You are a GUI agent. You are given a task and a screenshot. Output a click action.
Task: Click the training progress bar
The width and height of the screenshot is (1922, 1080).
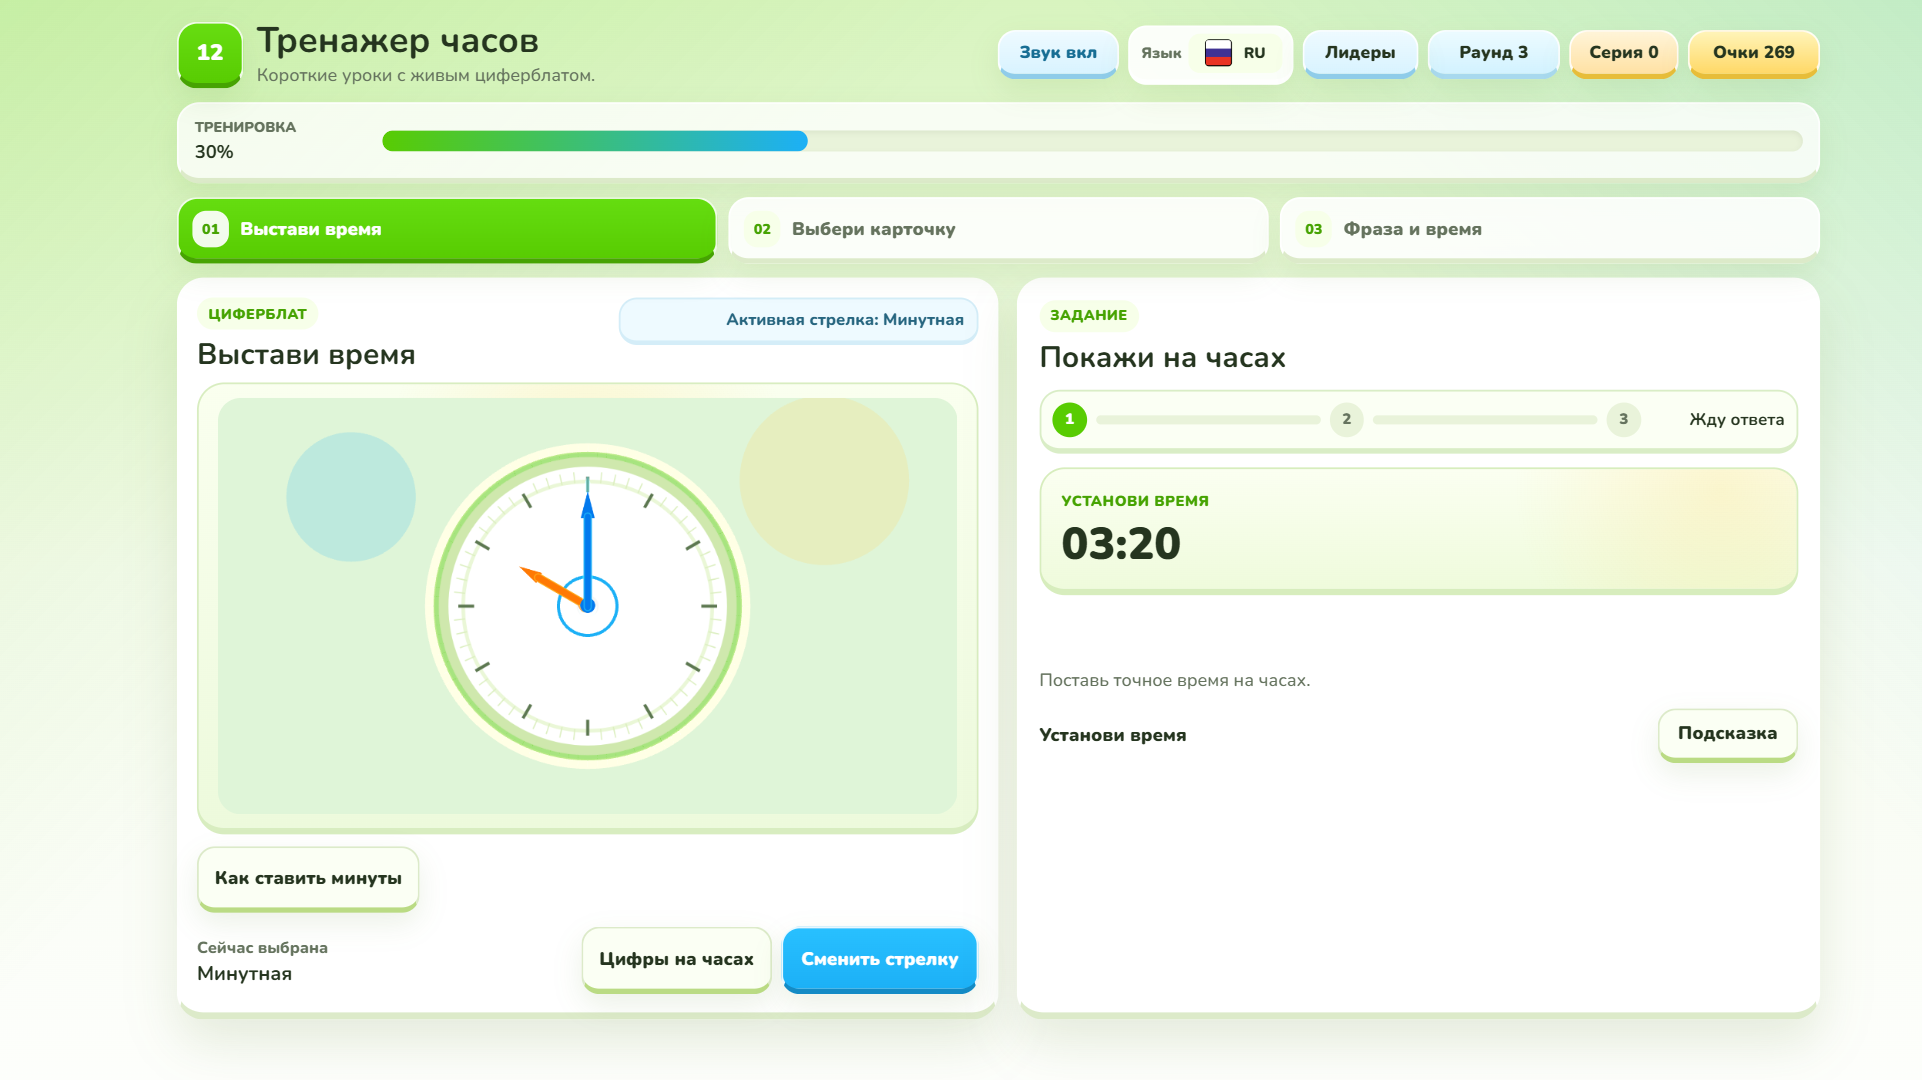click(x=1092, y=141)
